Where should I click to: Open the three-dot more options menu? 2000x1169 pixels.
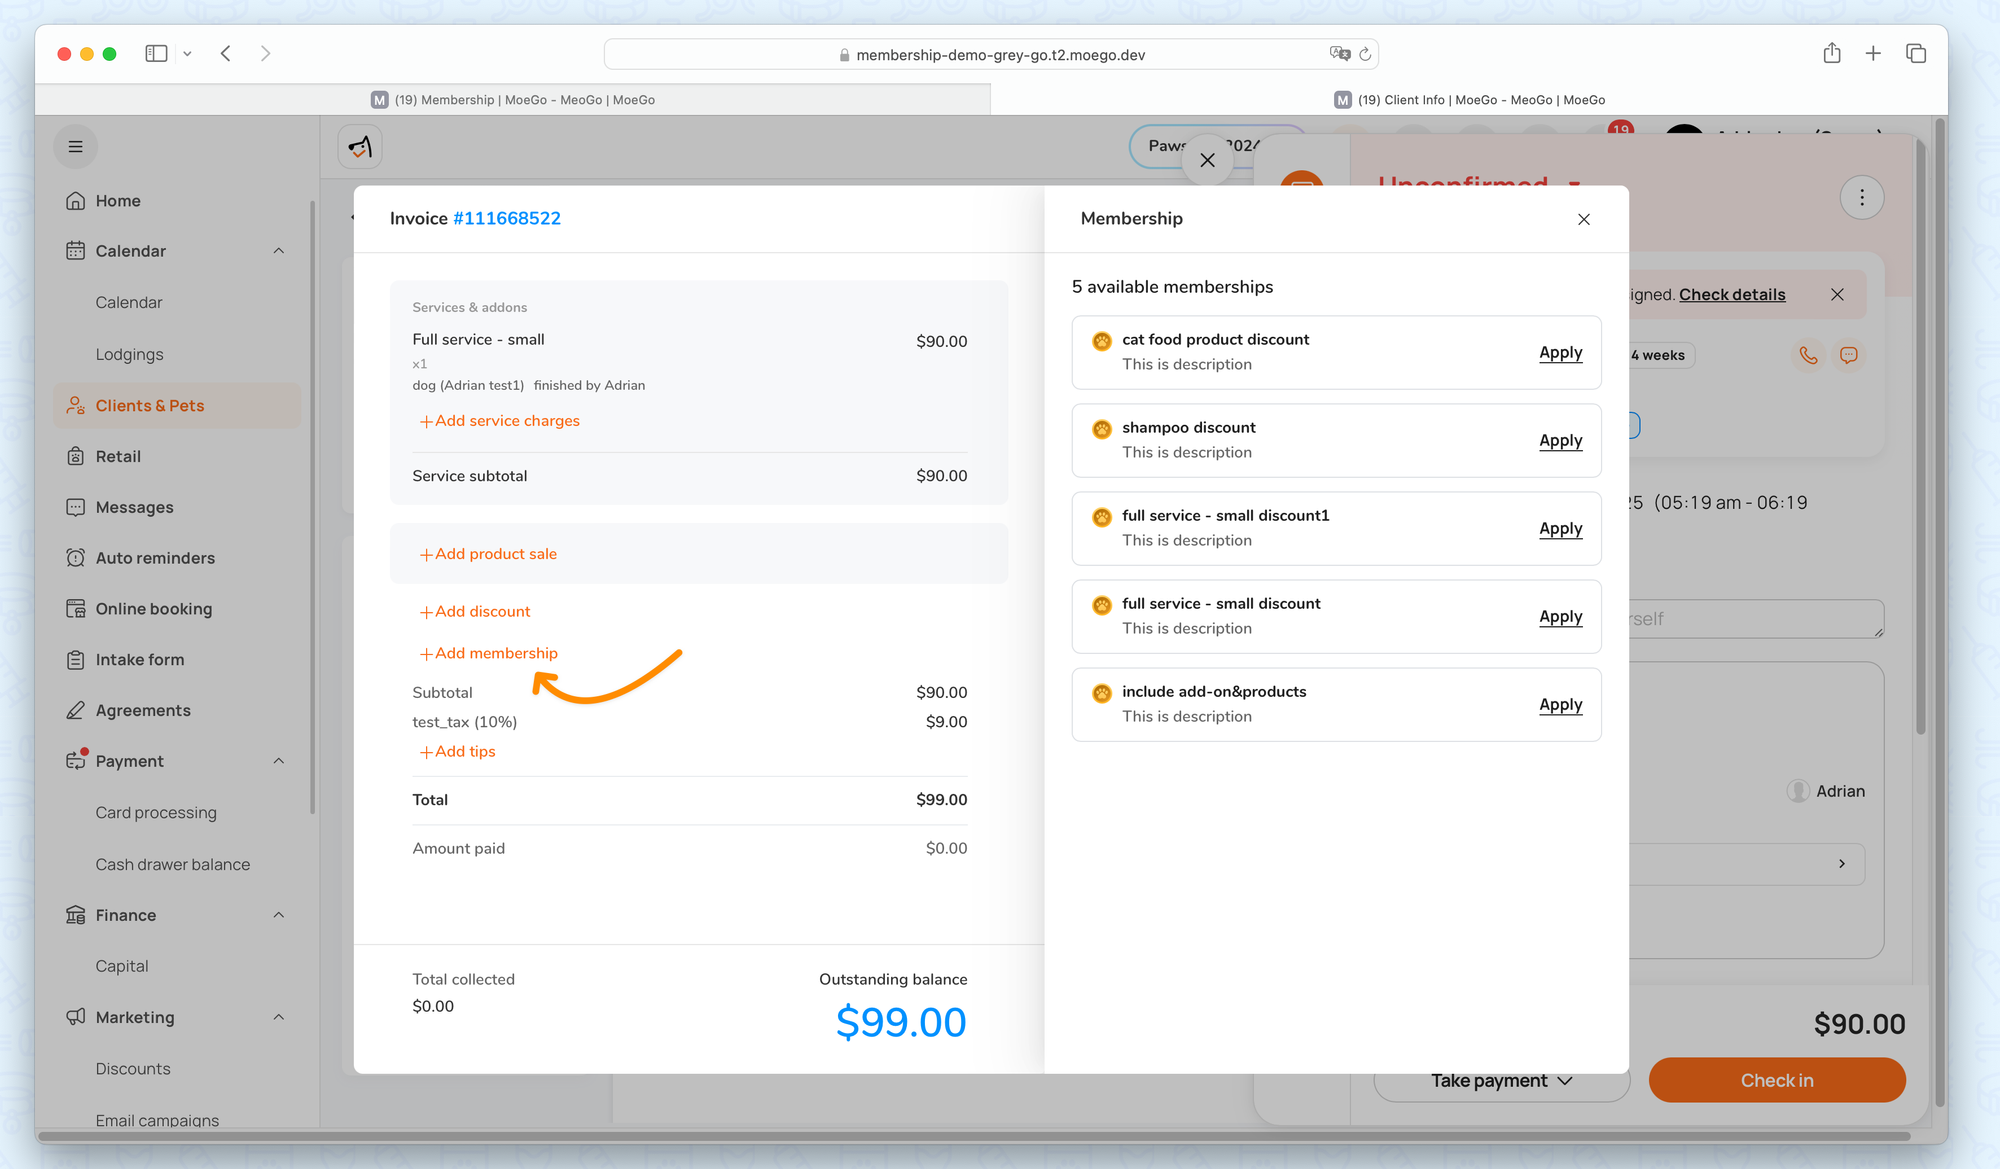(1862, 198)
